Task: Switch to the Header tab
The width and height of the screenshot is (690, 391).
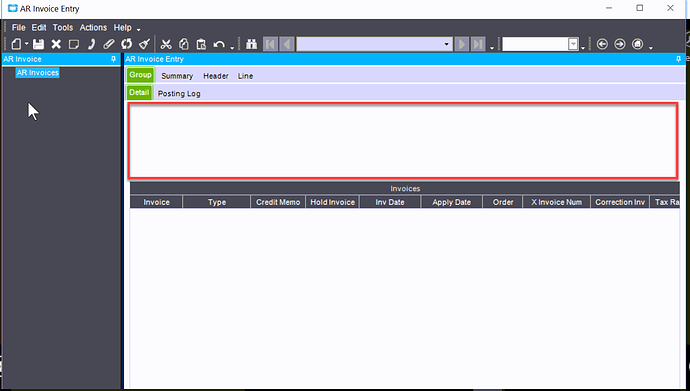Action: point(216,76)
